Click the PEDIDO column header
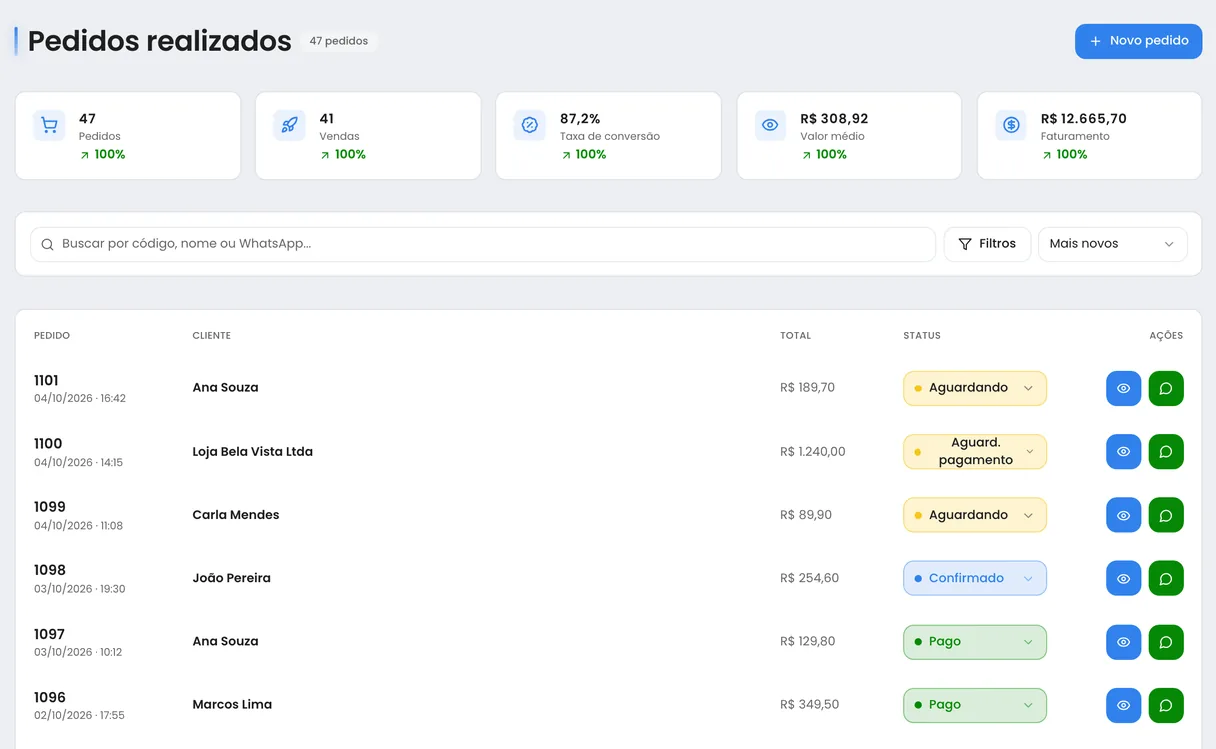The height and width of the screenshot is (749, 1216). (x=52, y=336)
